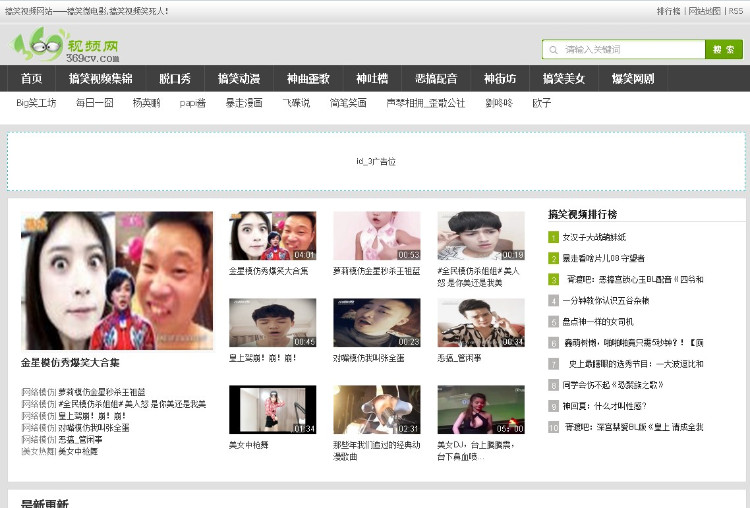Open rank 2 暴走看啥片儿08 守望者
This screenshot has width=750, height=508.
[603, 258]
